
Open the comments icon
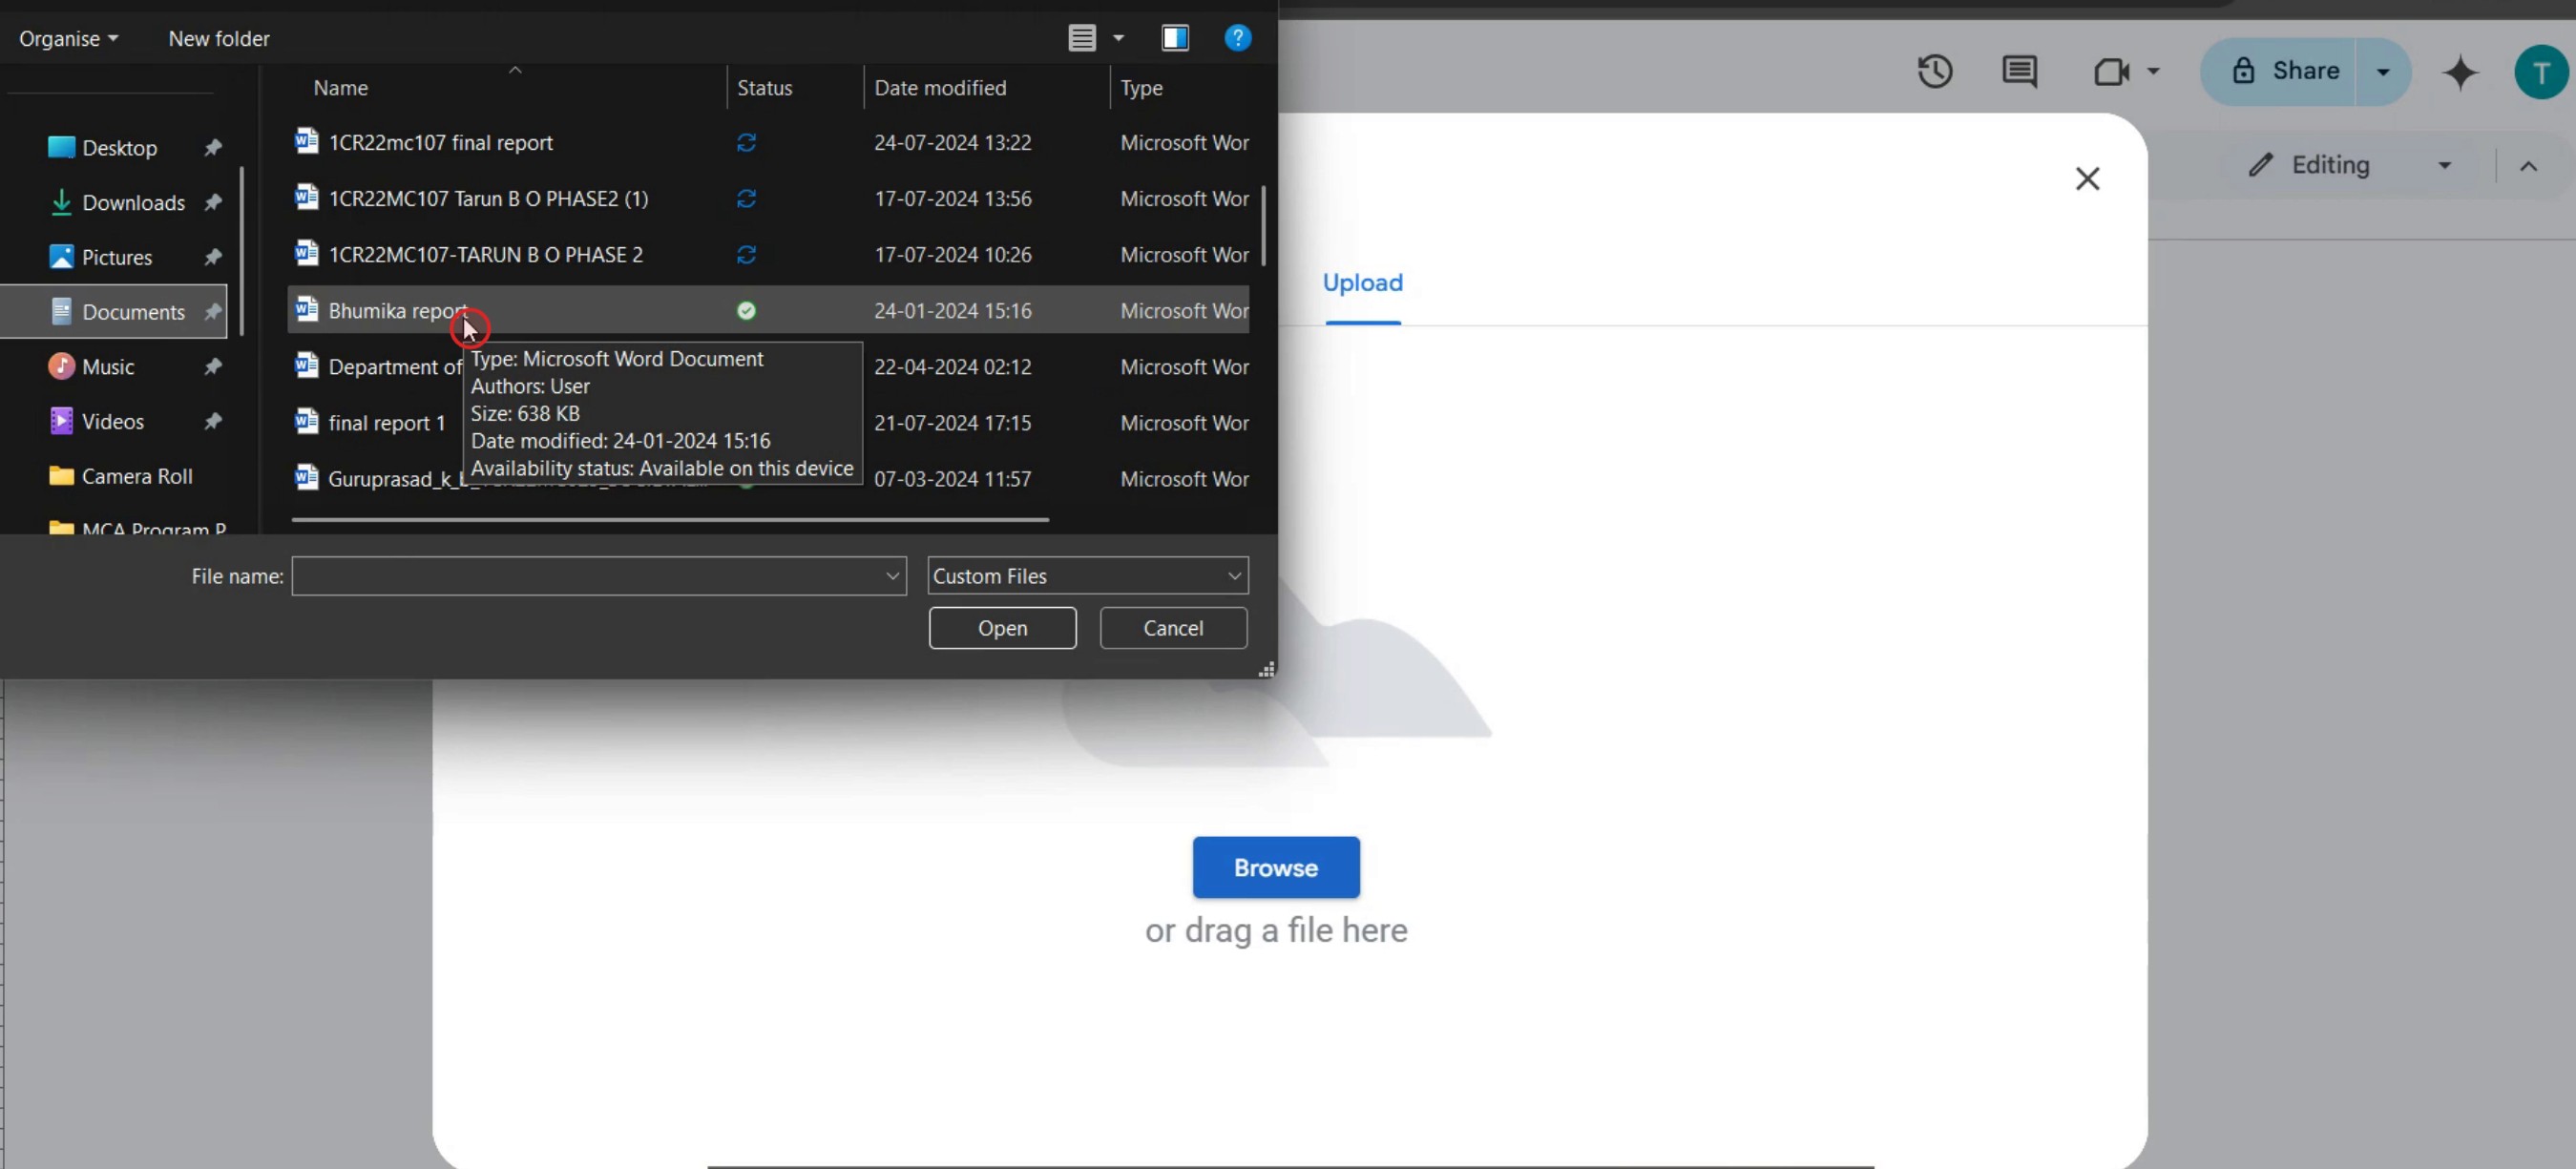click(x=2019, y=71)
